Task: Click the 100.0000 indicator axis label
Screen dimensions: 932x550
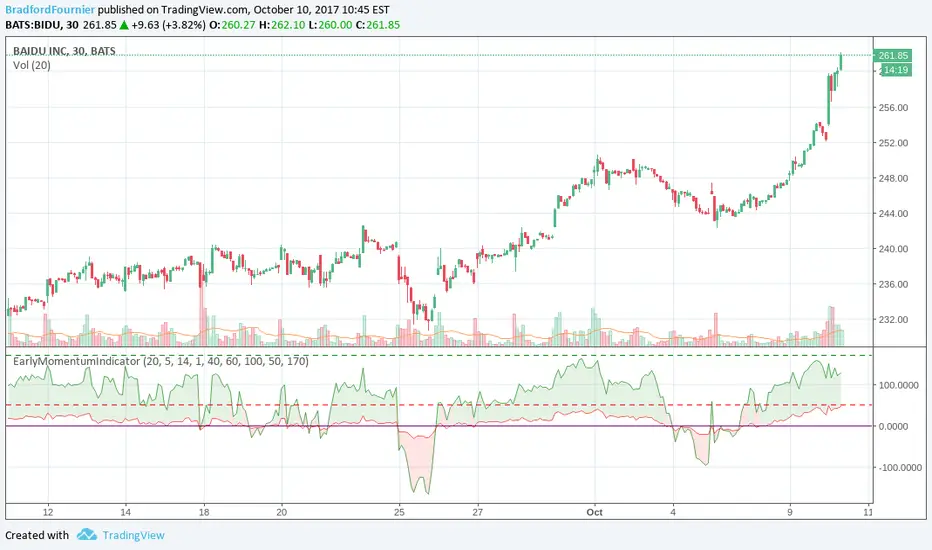Action: click(x=899, y=385)
